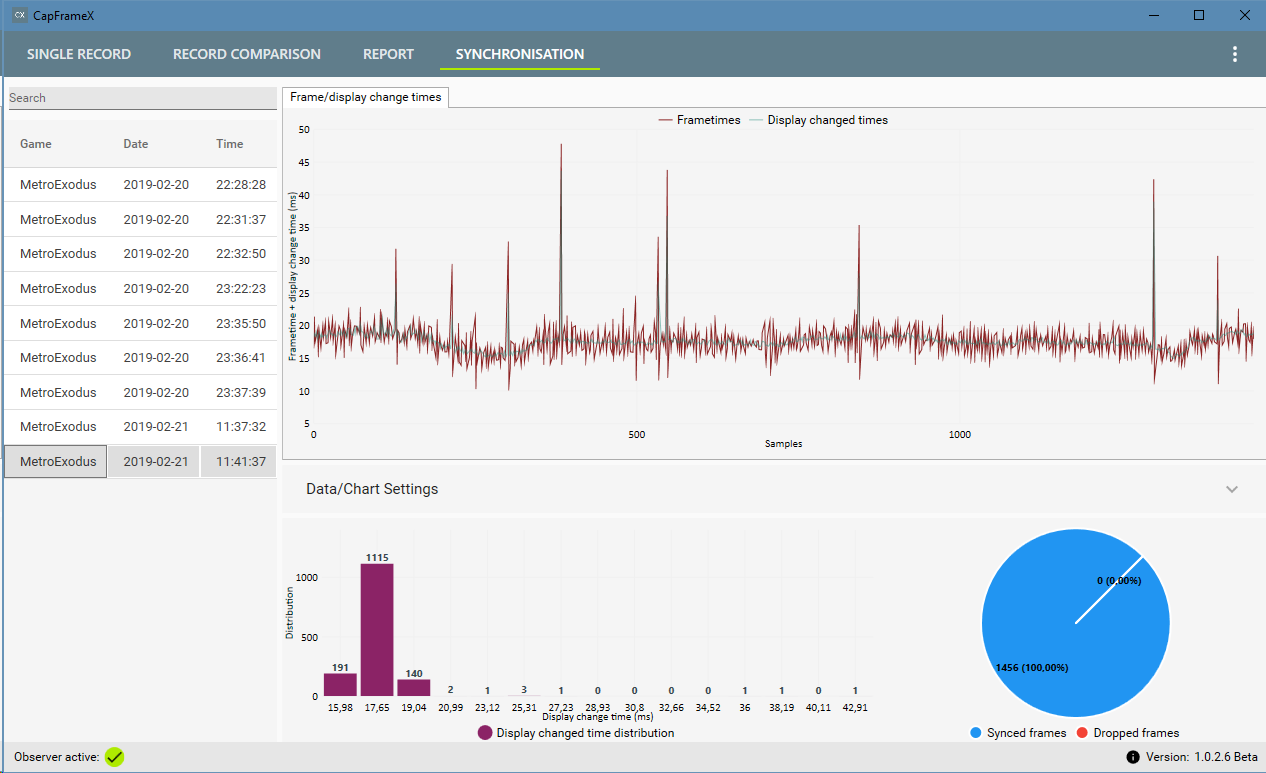Toggle the Display changed times legend entry
Viewport: 1266px width, 773px height.
[x=819, y=120]
